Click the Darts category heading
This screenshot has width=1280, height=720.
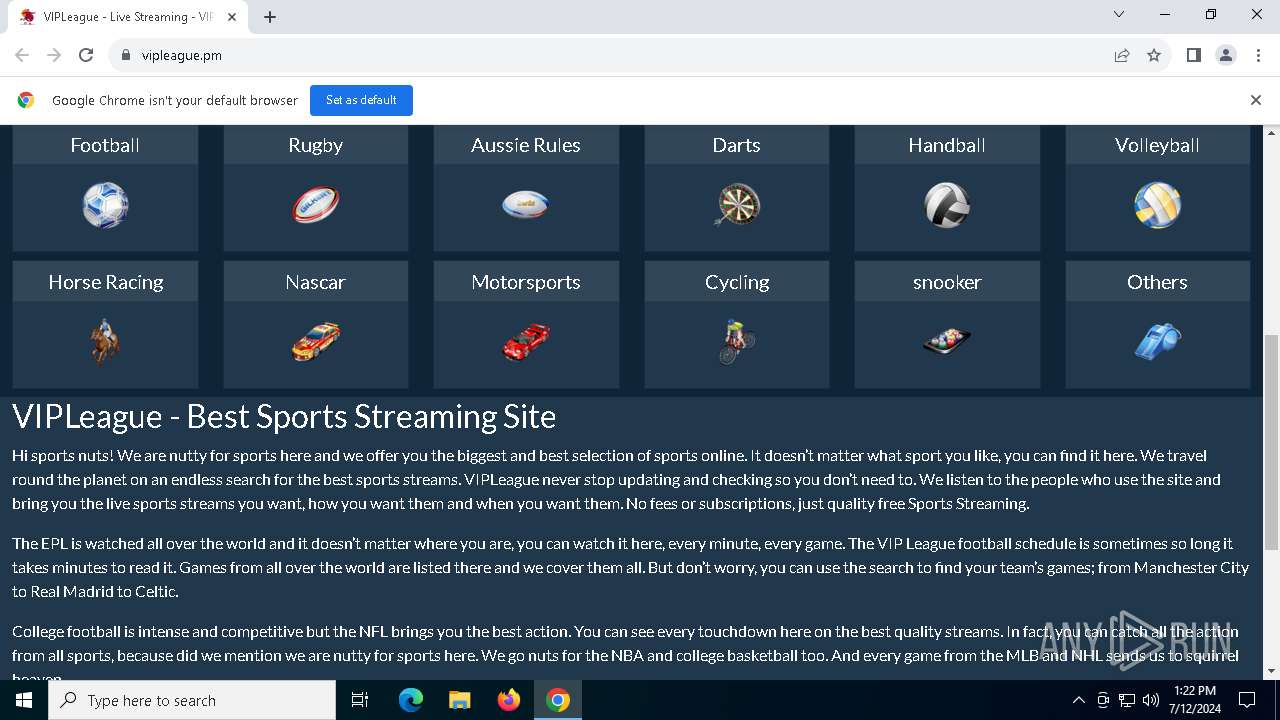[737, 145]
